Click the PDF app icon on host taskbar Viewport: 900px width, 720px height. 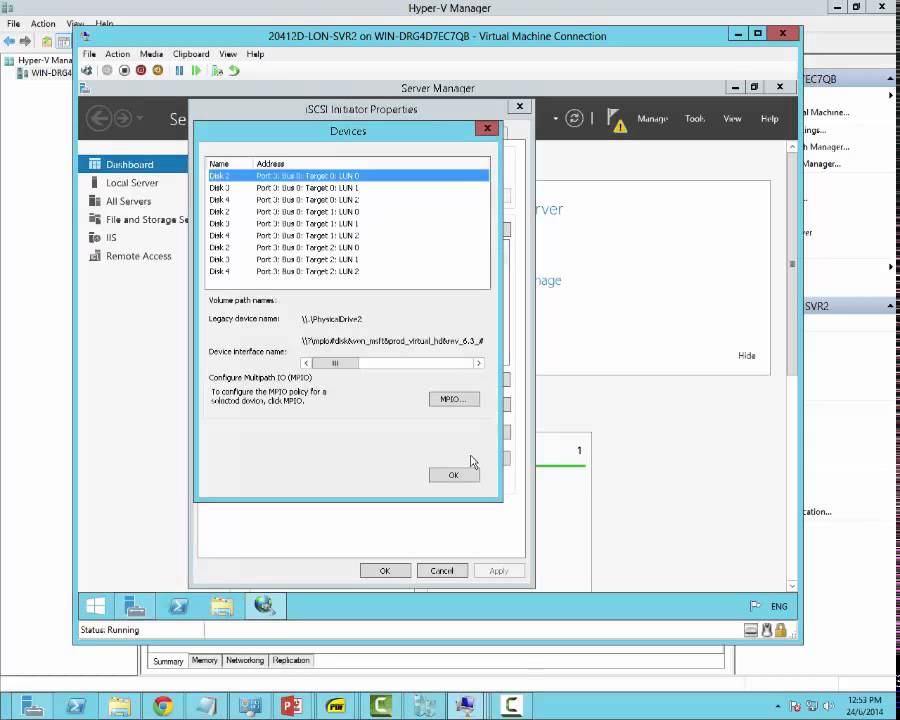point(336,706)
